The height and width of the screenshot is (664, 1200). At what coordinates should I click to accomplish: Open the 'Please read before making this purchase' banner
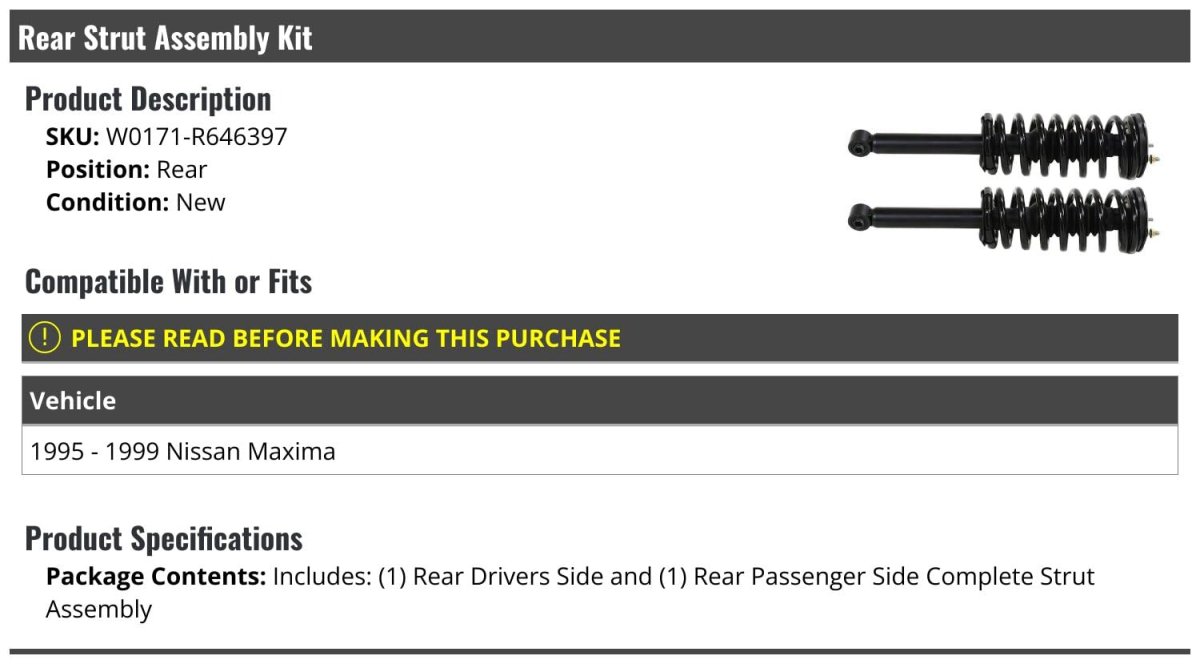coord(345,338)
